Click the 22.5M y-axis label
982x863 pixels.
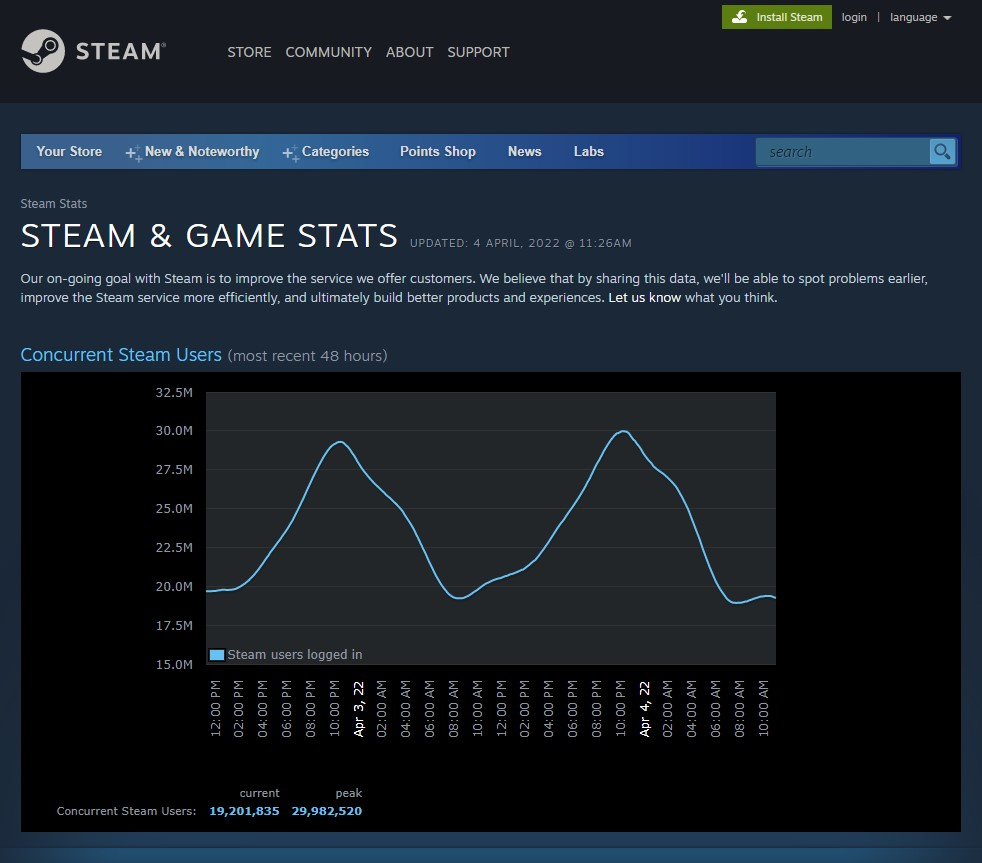tap(174, 547)
